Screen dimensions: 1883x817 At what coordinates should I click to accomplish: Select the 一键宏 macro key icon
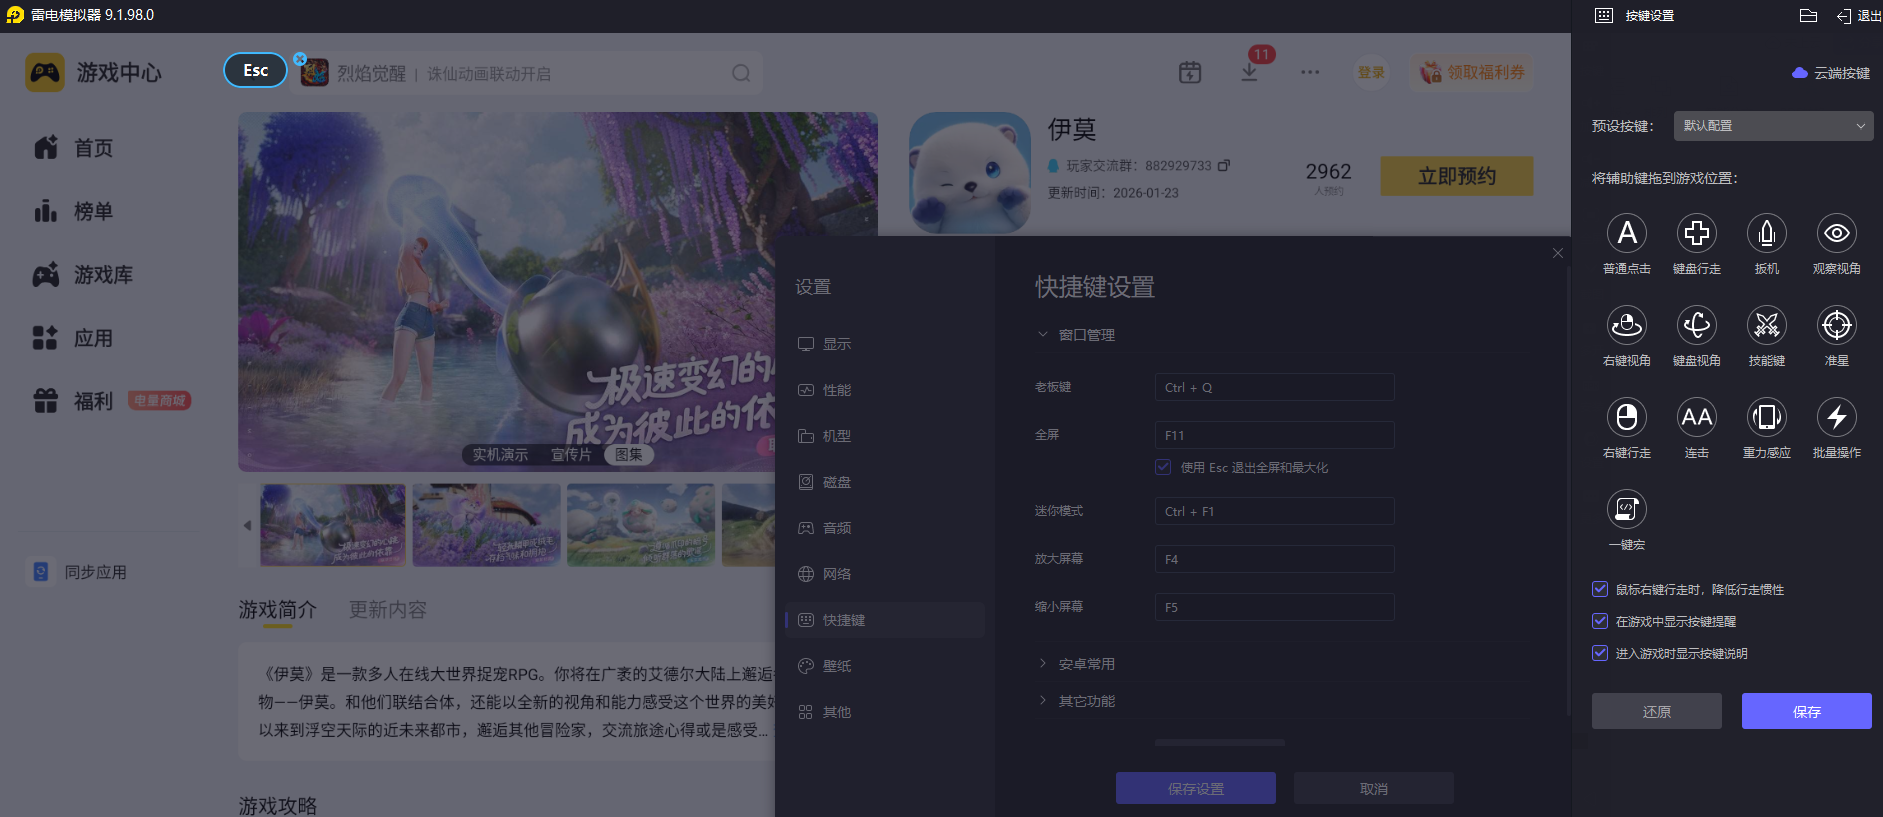pos(1627,509)
